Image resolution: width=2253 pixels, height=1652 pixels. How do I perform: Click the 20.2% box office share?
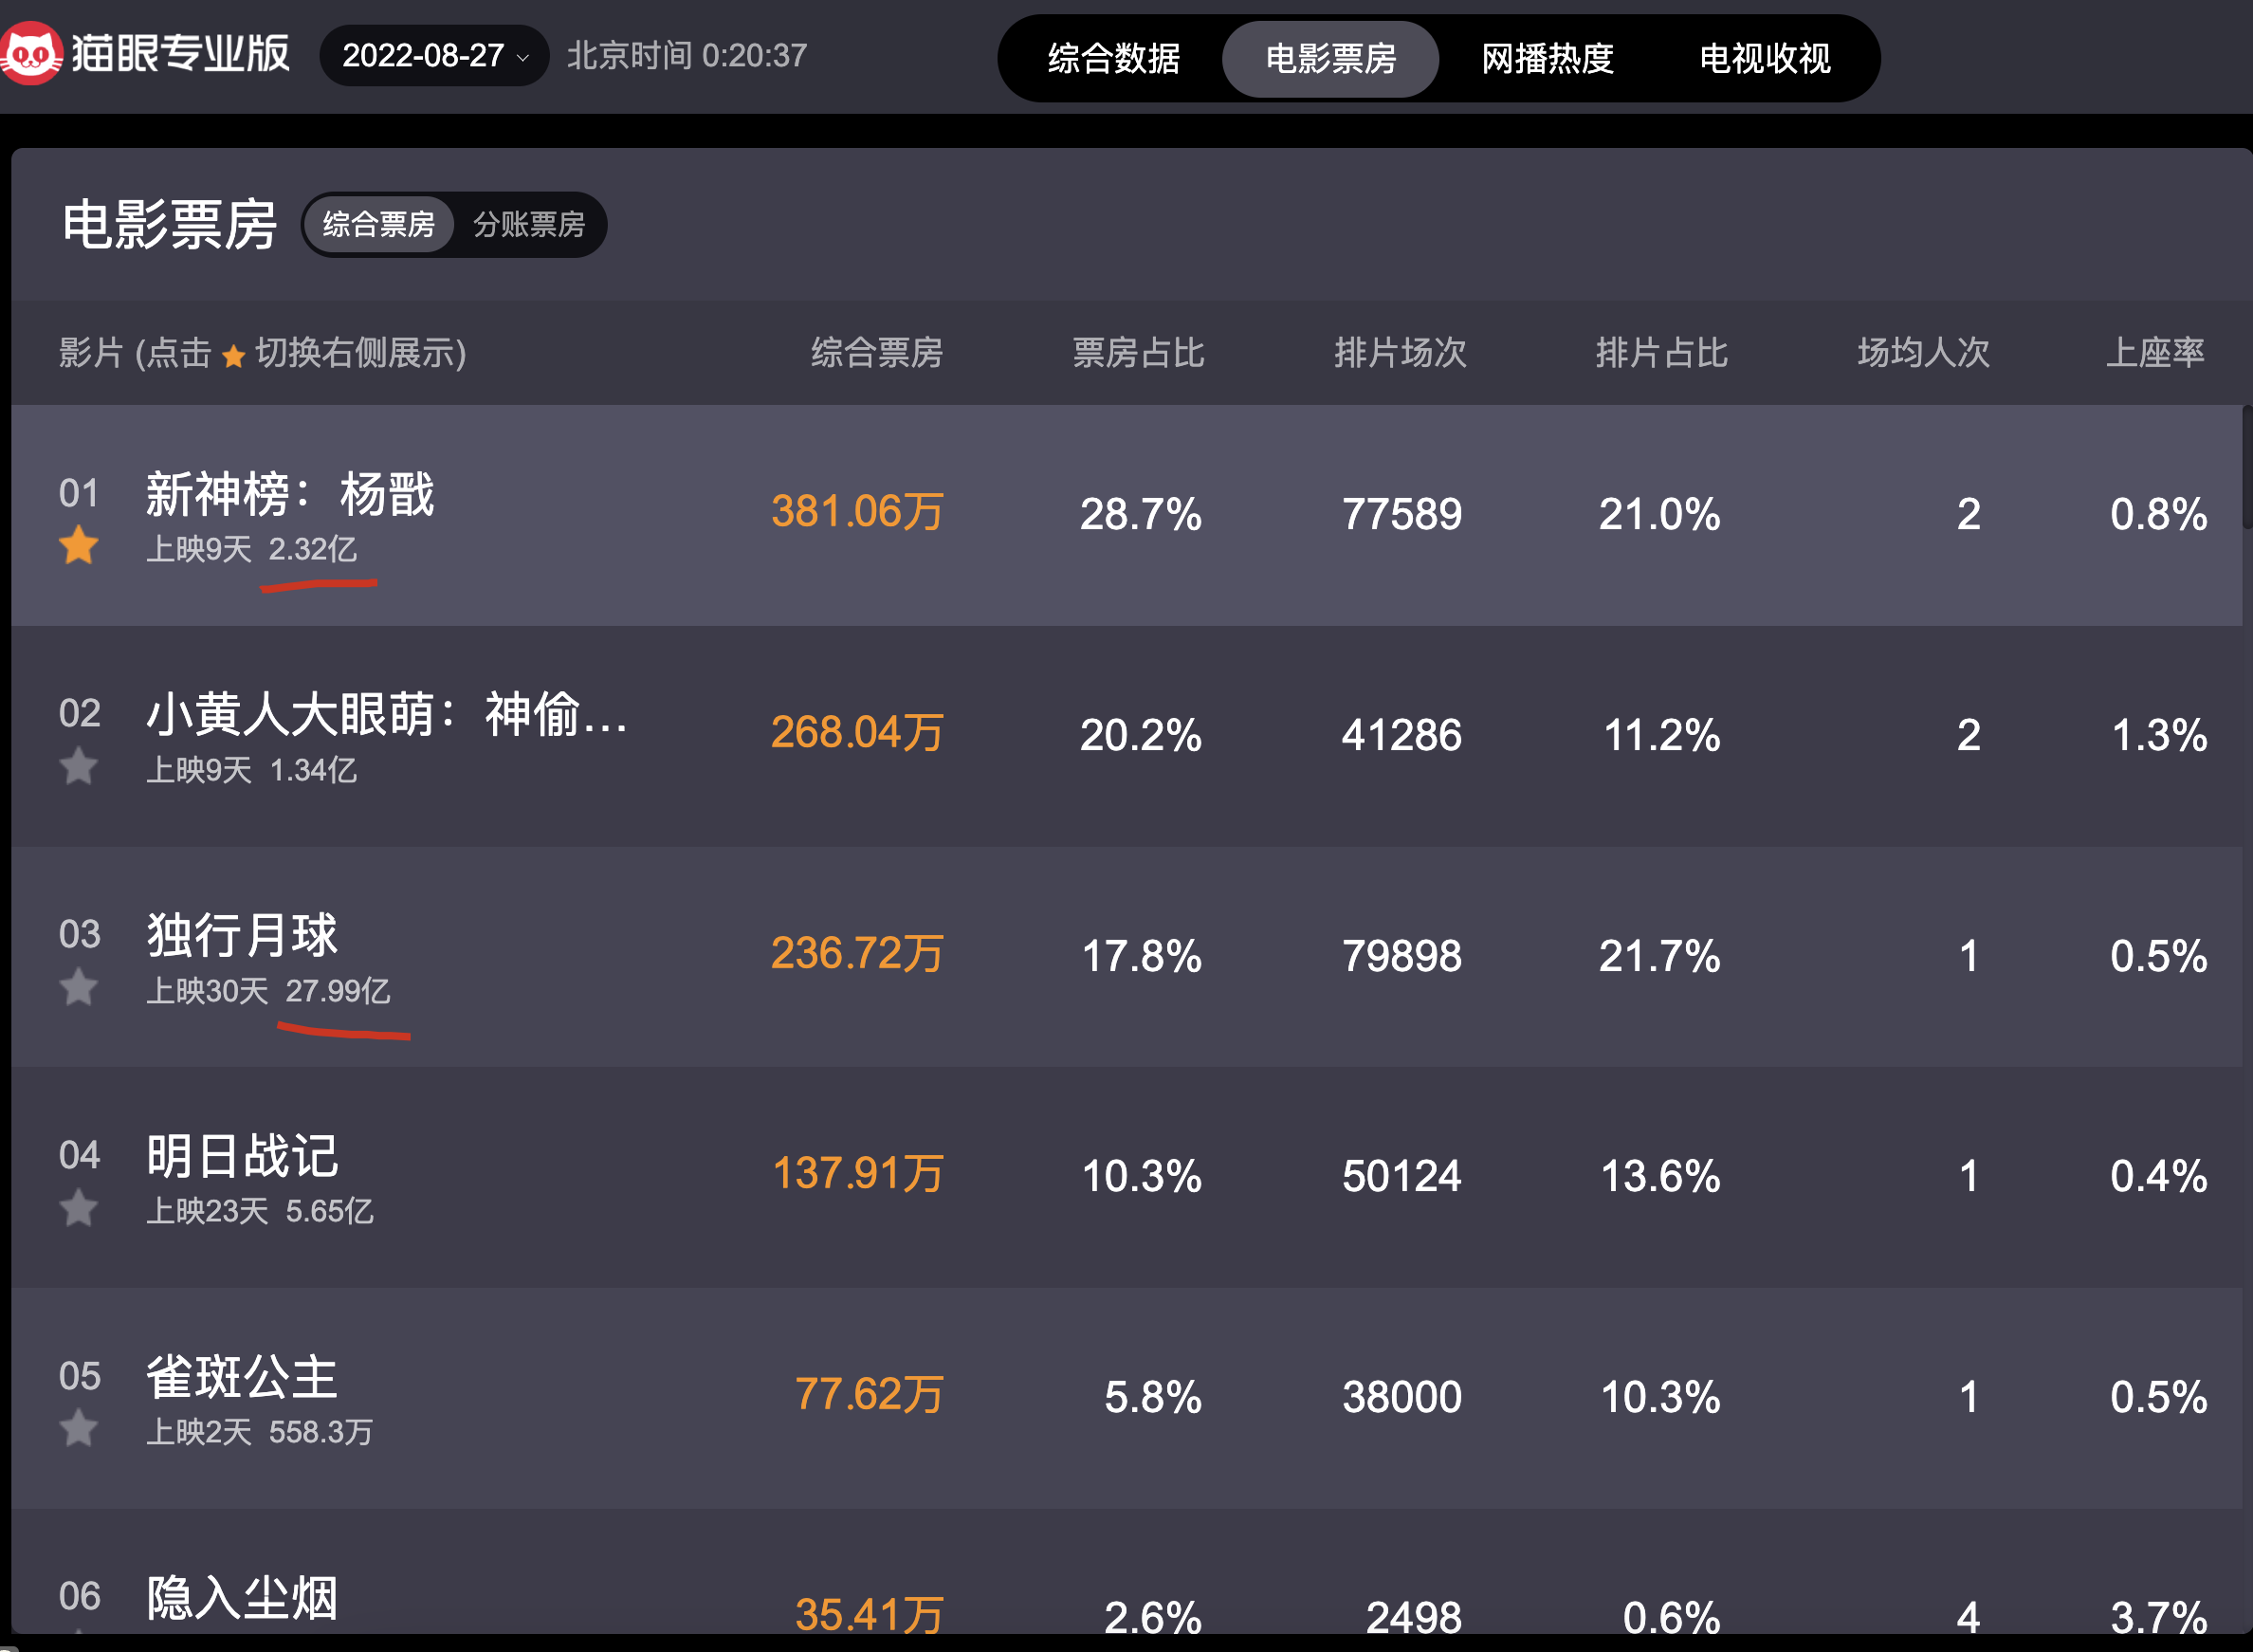1141,736
